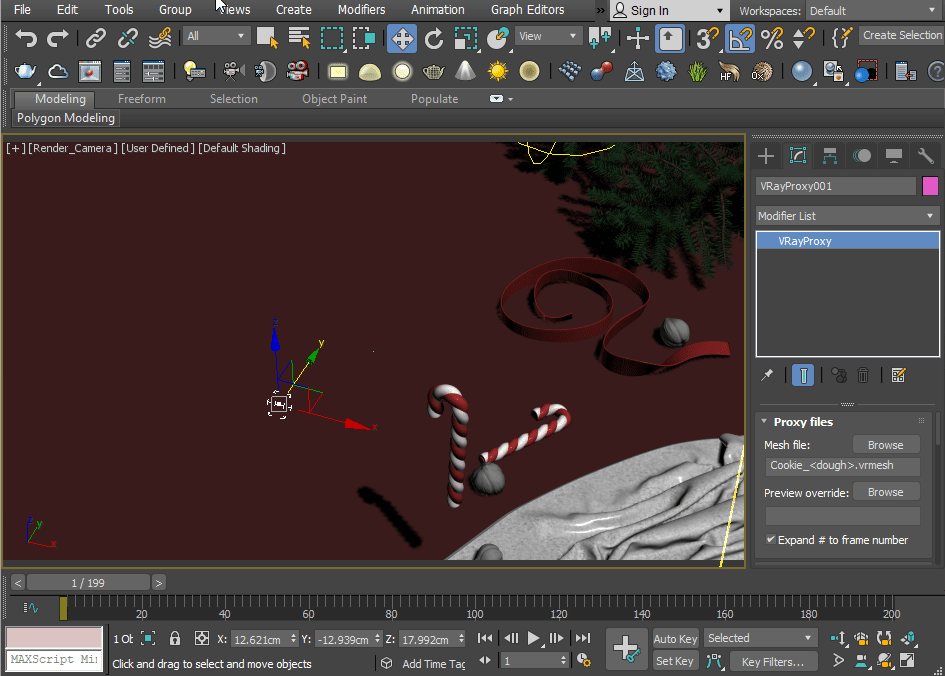Open the Utilities wrench panel
This screenshot has width=945, height=676.
926,156
